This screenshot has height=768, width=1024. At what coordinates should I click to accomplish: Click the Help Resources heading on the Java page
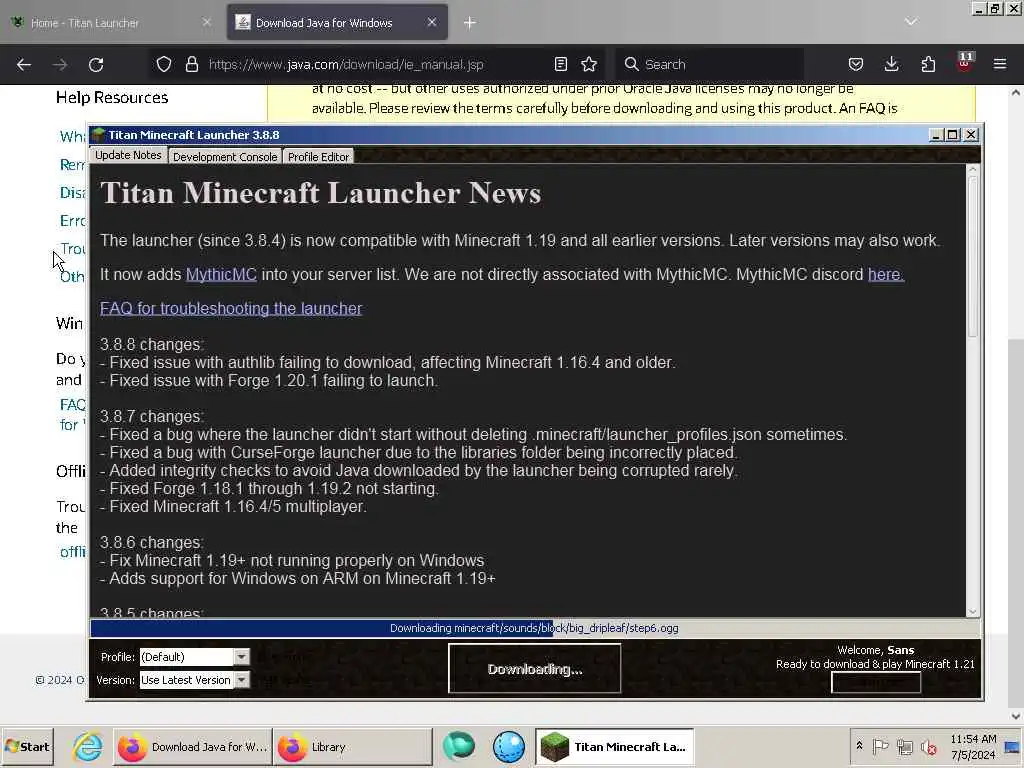coord(112,97)
